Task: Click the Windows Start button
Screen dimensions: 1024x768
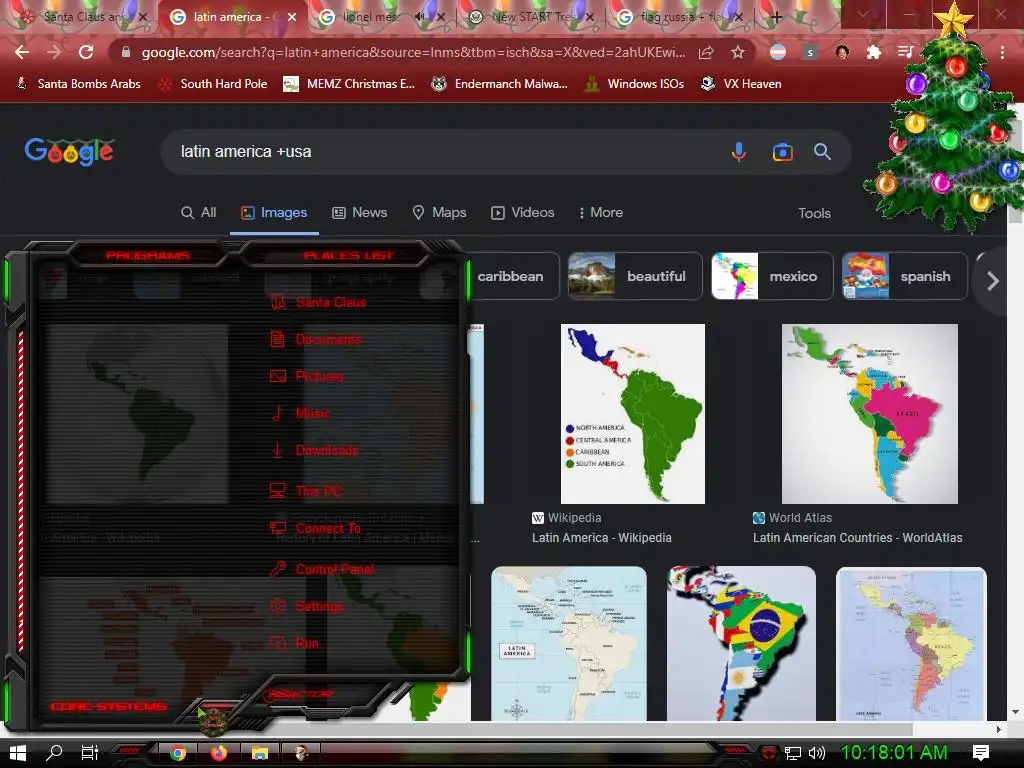Action: tap(18, 753)
